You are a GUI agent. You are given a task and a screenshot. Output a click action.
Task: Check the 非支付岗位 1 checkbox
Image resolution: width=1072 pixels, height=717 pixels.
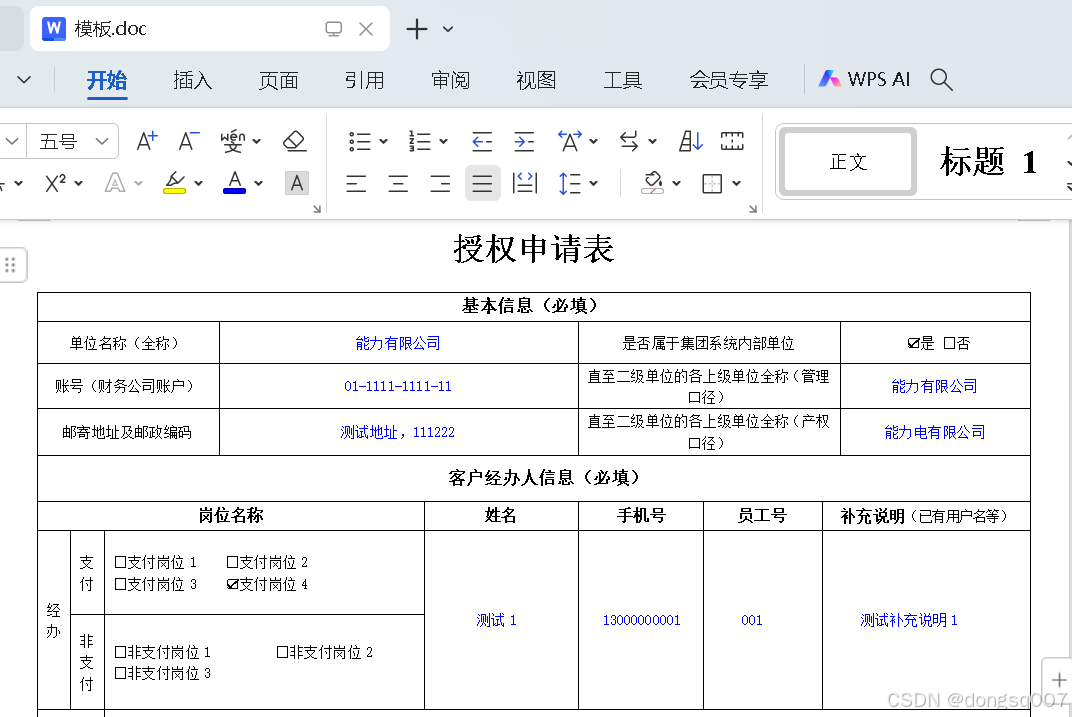[x=120, y=651]
